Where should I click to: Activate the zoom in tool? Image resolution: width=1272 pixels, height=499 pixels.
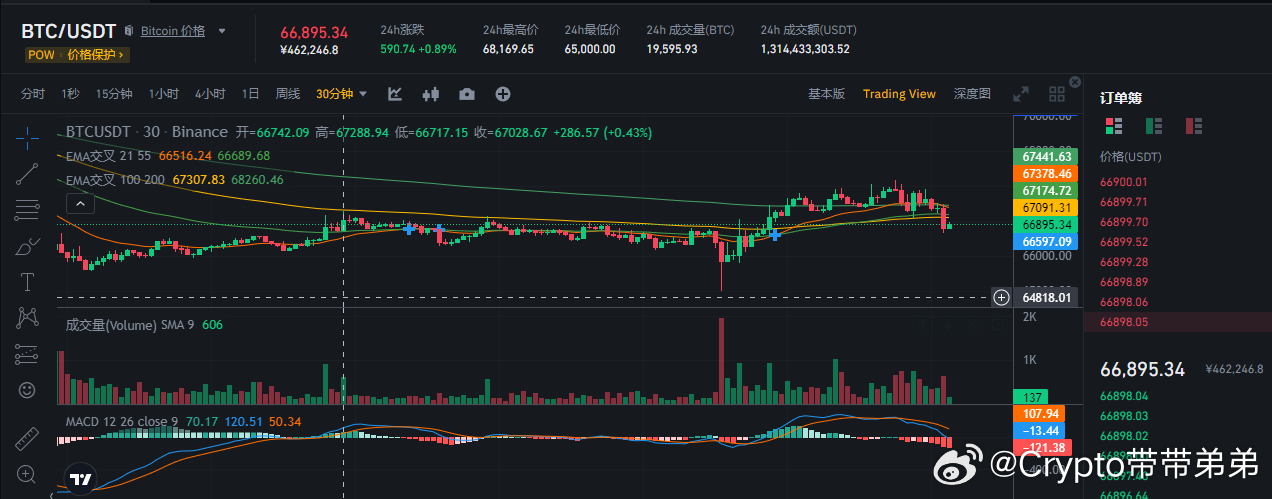tap(28, 474)
